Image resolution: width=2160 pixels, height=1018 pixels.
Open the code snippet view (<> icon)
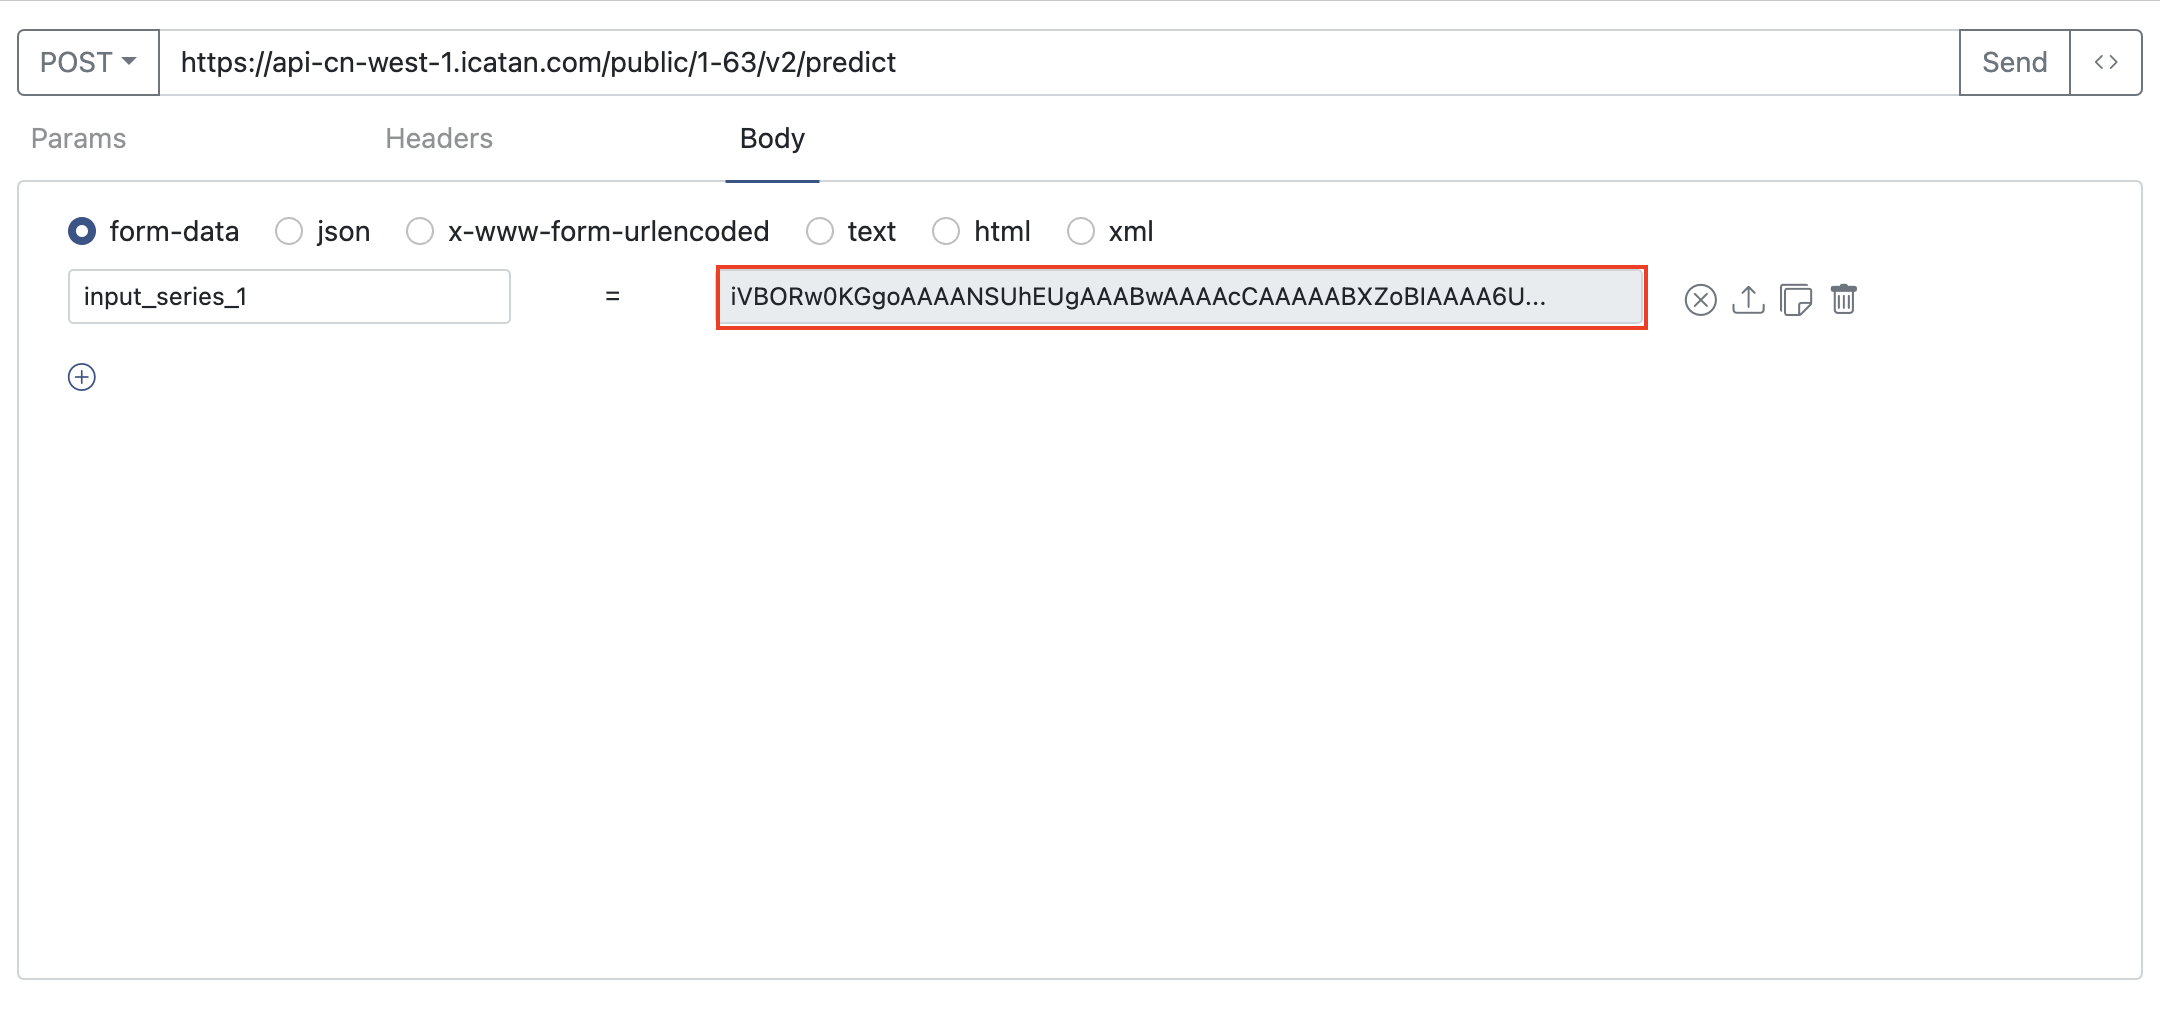coord(2105,62)
